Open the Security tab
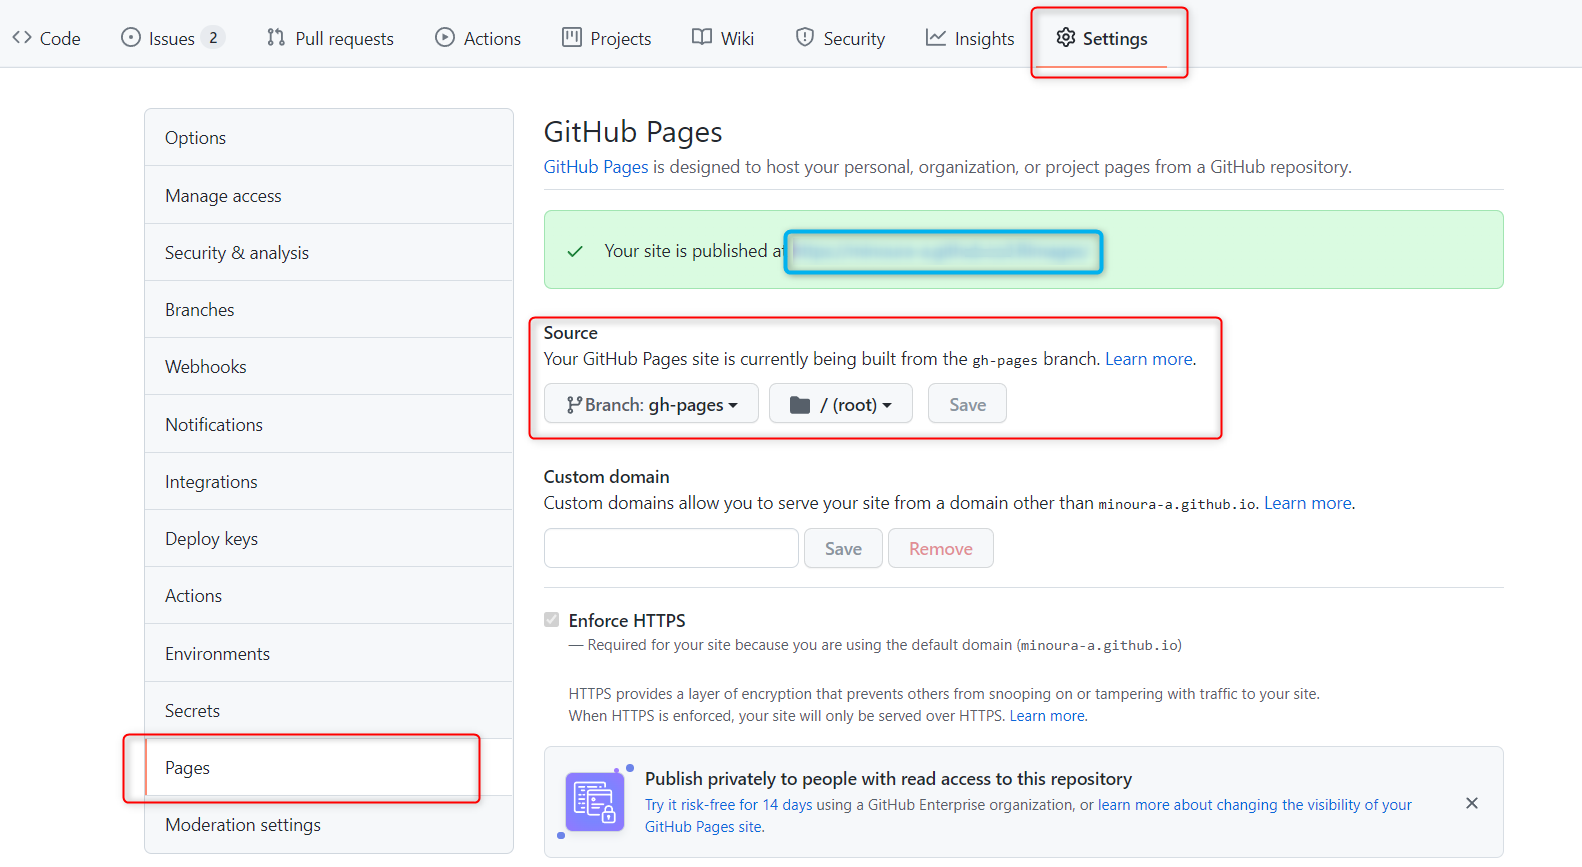Viewport: 1582px width, 867px height. 840,38
